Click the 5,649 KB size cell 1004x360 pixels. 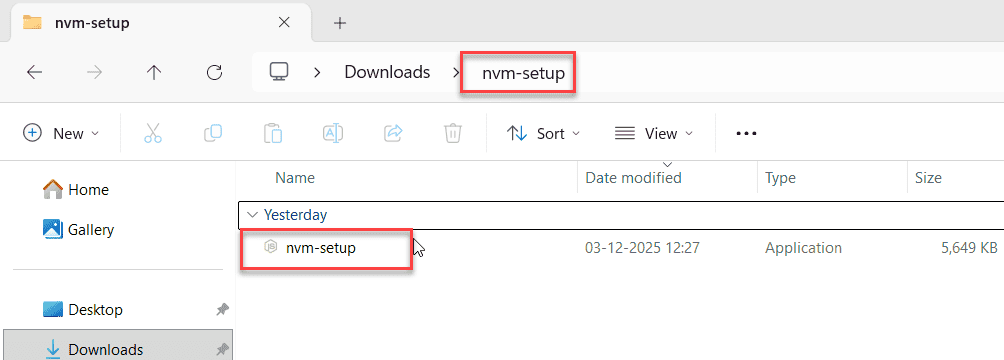pyautogui.click(x=969, y=248)
